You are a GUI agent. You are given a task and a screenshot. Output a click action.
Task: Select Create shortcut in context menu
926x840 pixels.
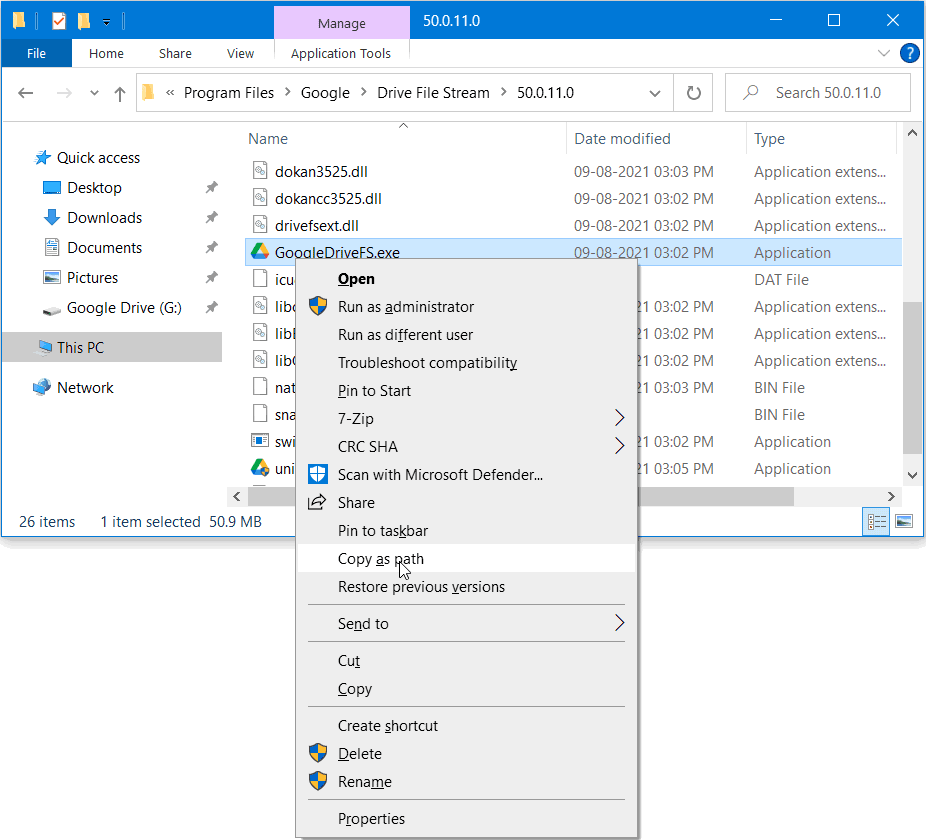(x=388, y=725)
